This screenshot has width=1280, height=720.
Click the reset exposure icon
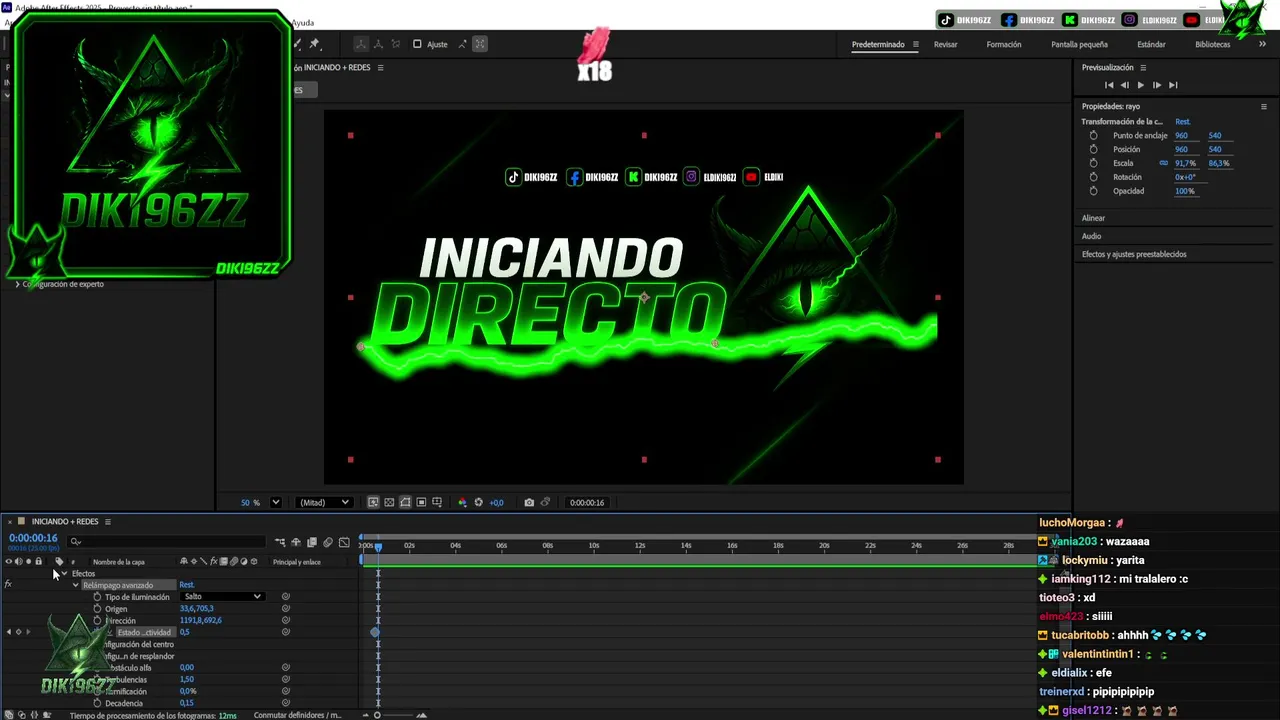(x=478, y=502)
